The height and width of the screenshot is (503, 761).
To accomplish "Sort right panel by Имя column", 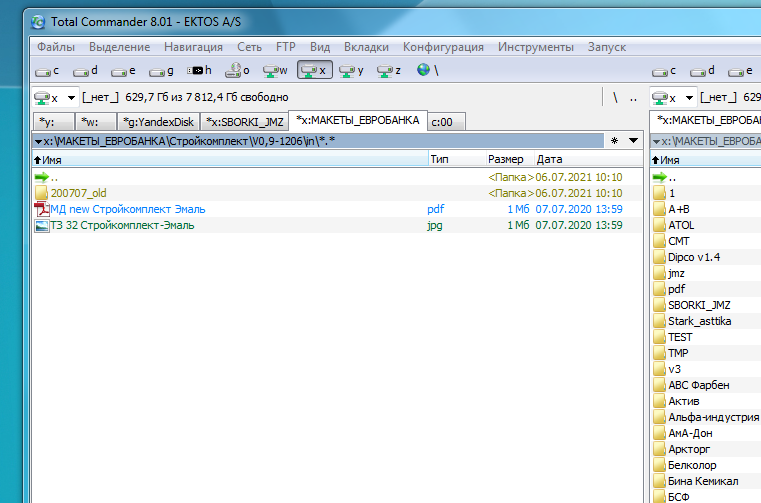I will pyautogui.click(x=705, y=159).
